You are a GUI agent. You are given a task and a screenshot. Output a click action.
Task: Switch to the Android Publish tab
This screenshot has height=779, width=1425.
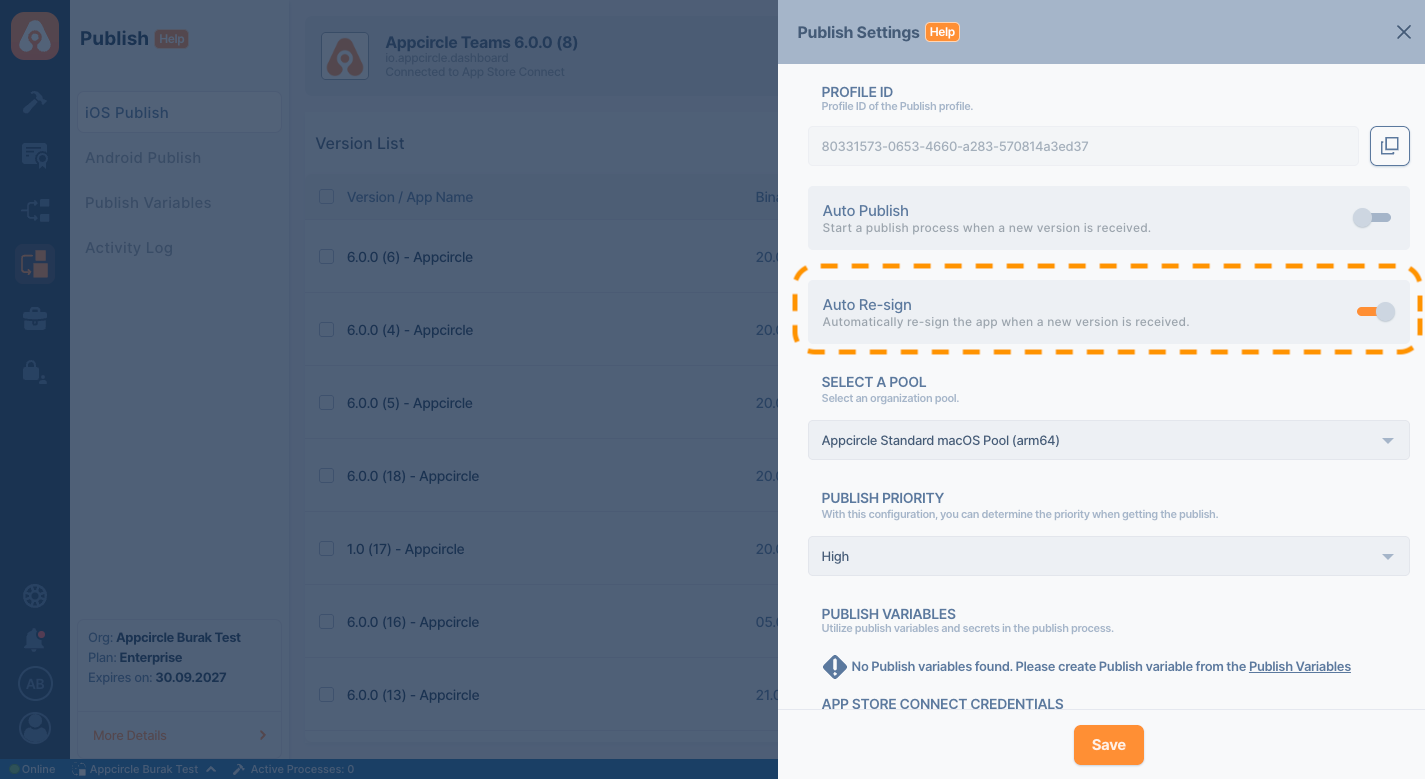pos(143,158)
